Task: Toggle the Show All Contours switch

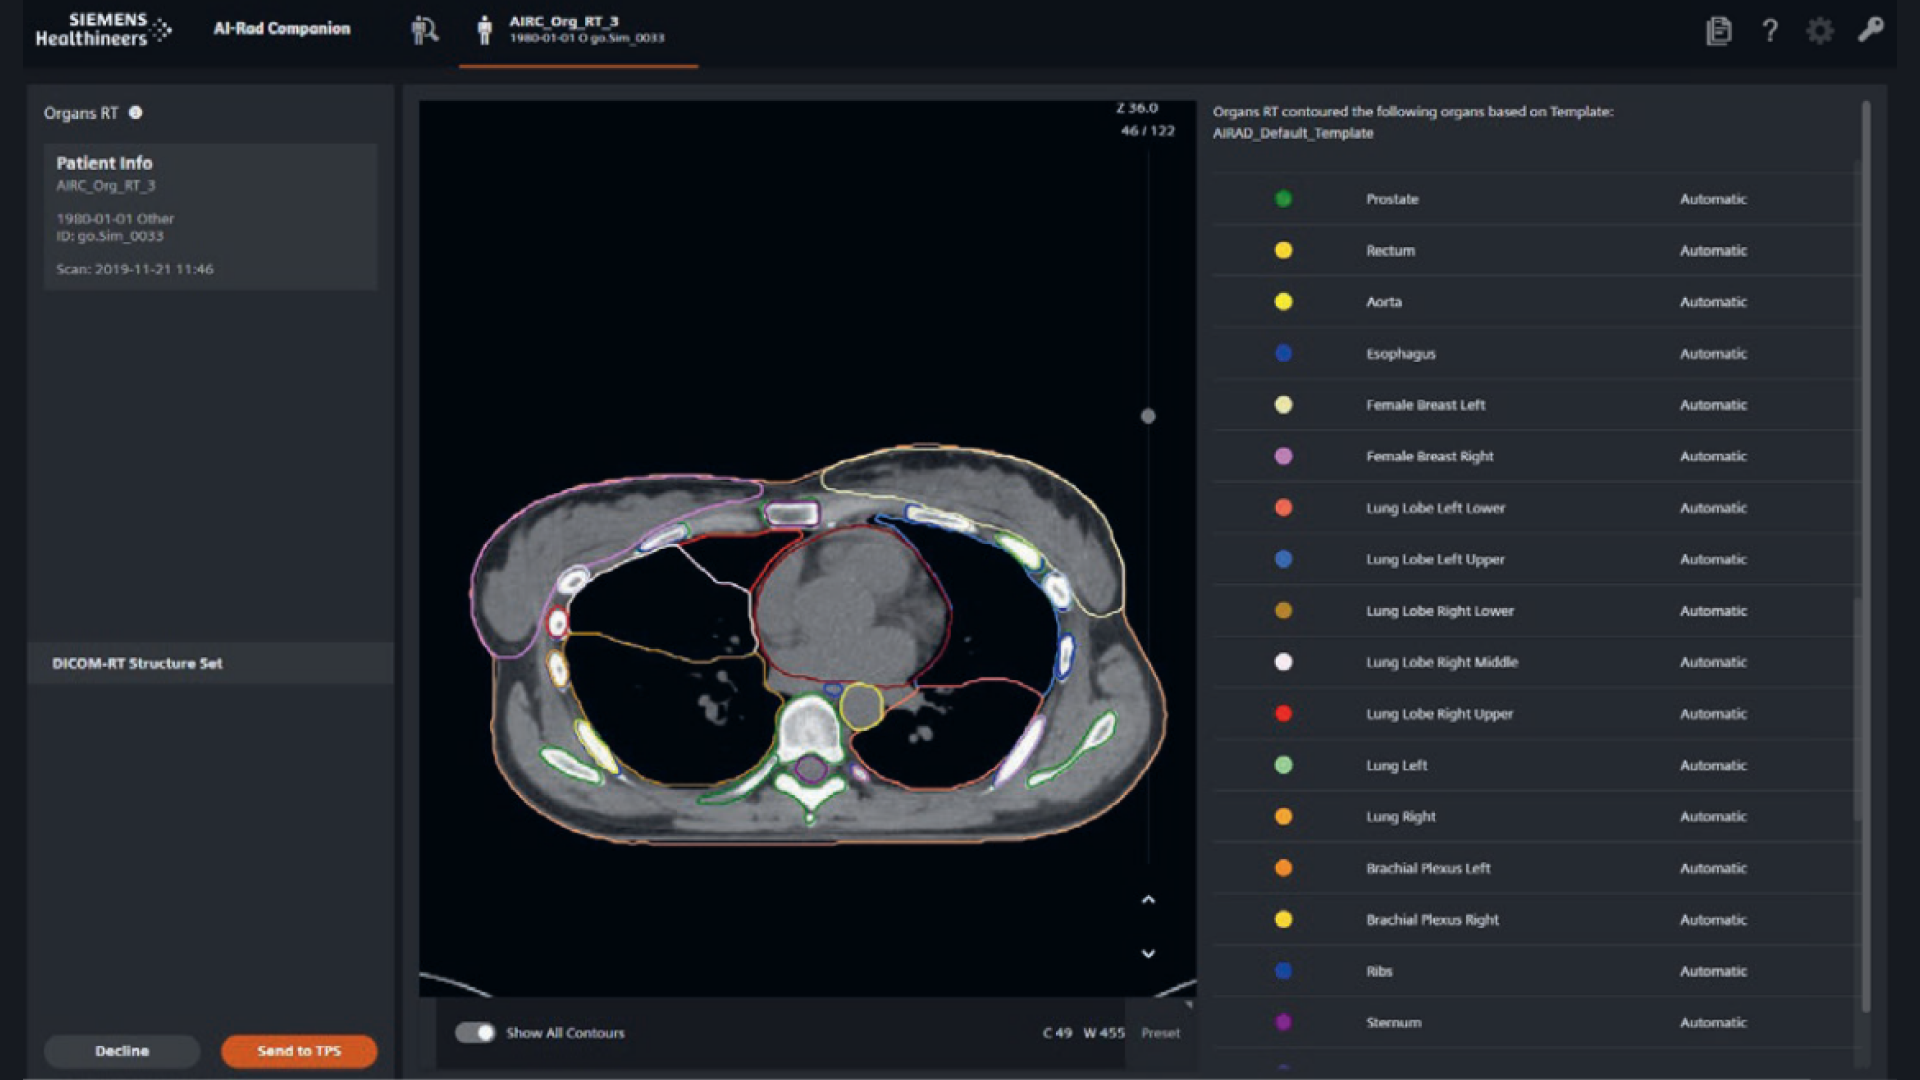Action: 475,1033
